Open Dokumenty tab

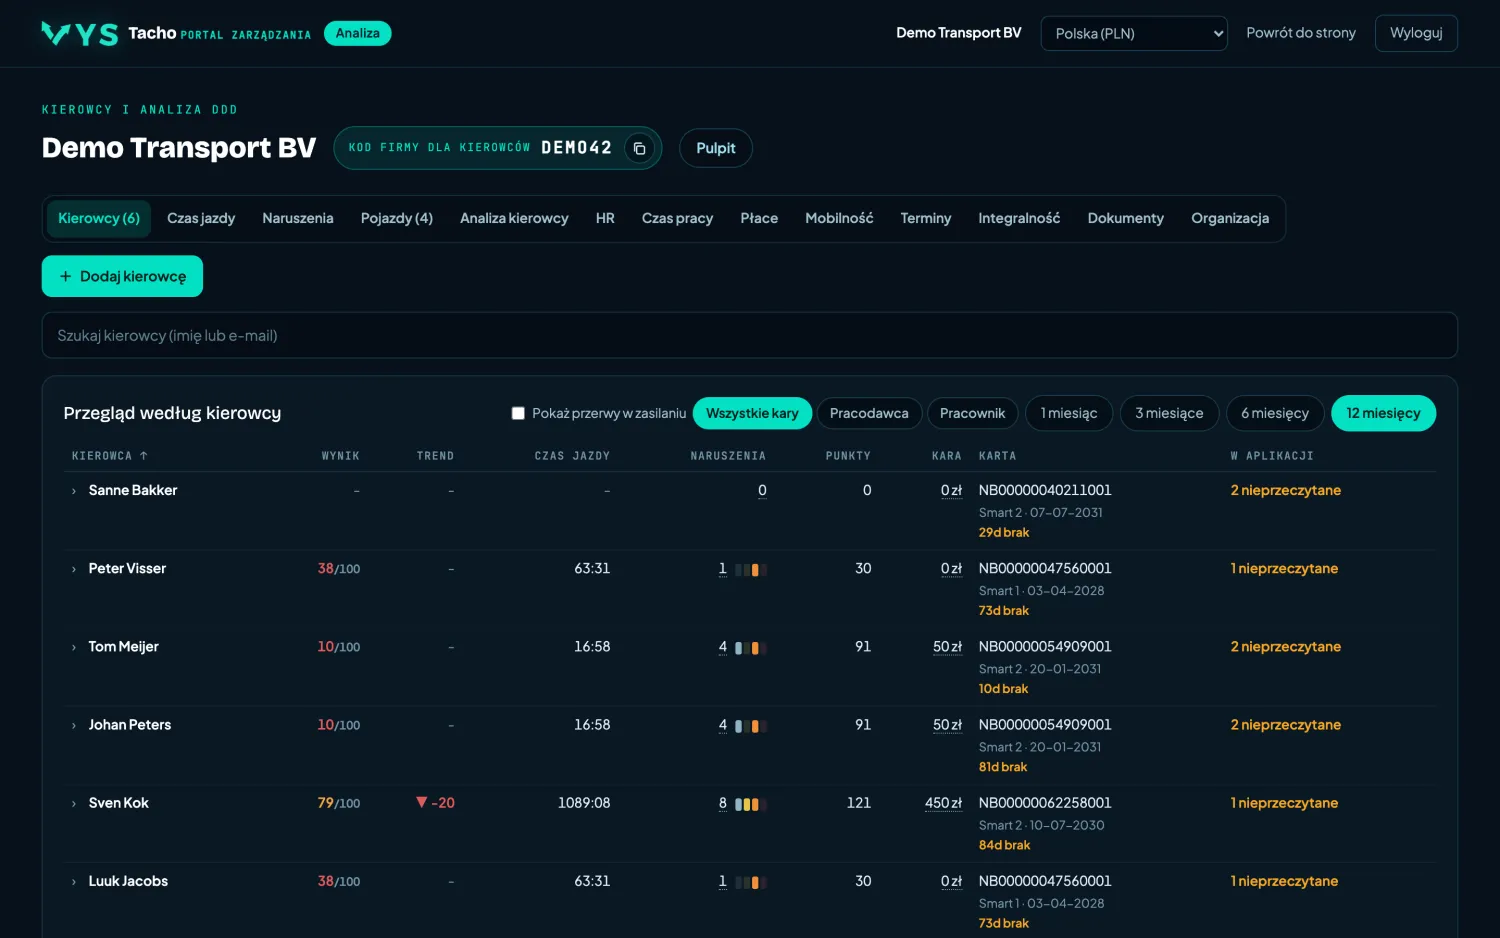1126,218
